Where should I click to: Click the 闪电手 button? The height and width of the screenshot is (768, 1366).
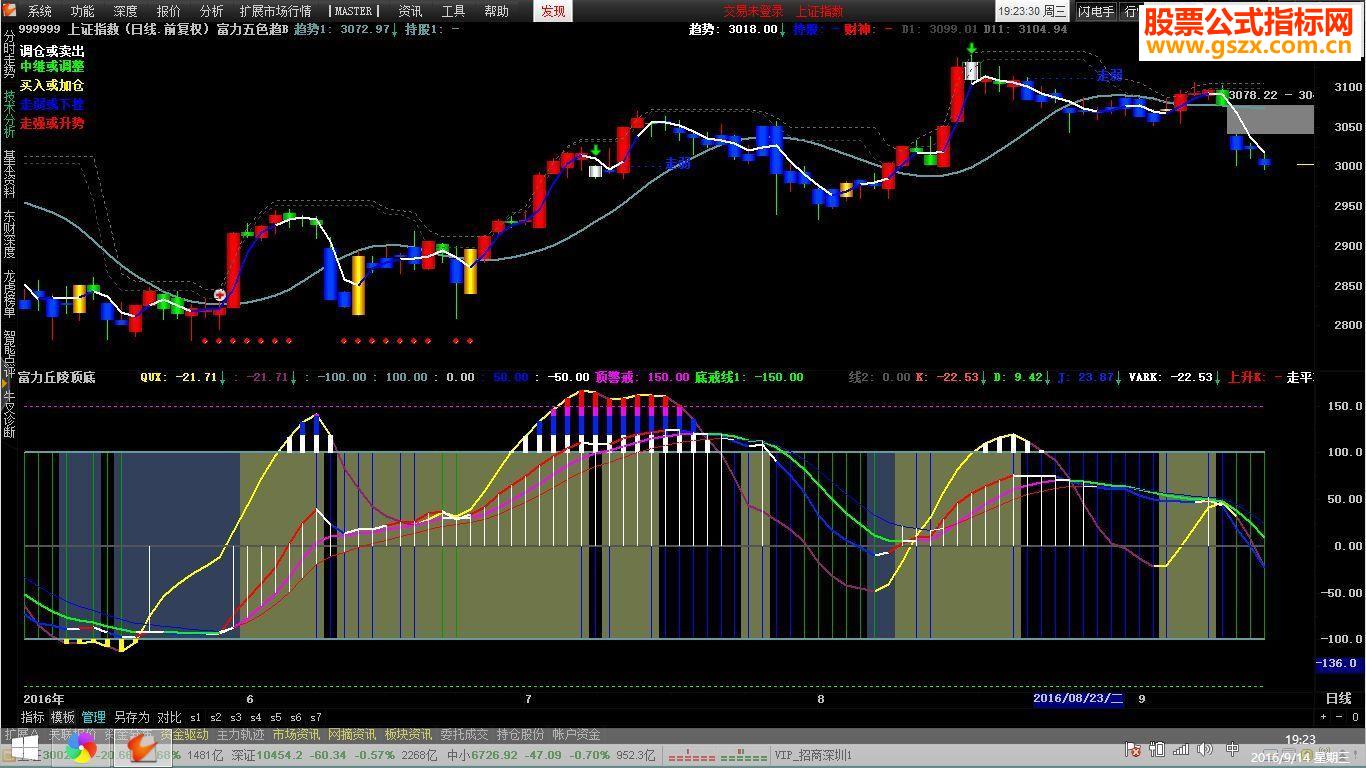[x=1096, y=11]
